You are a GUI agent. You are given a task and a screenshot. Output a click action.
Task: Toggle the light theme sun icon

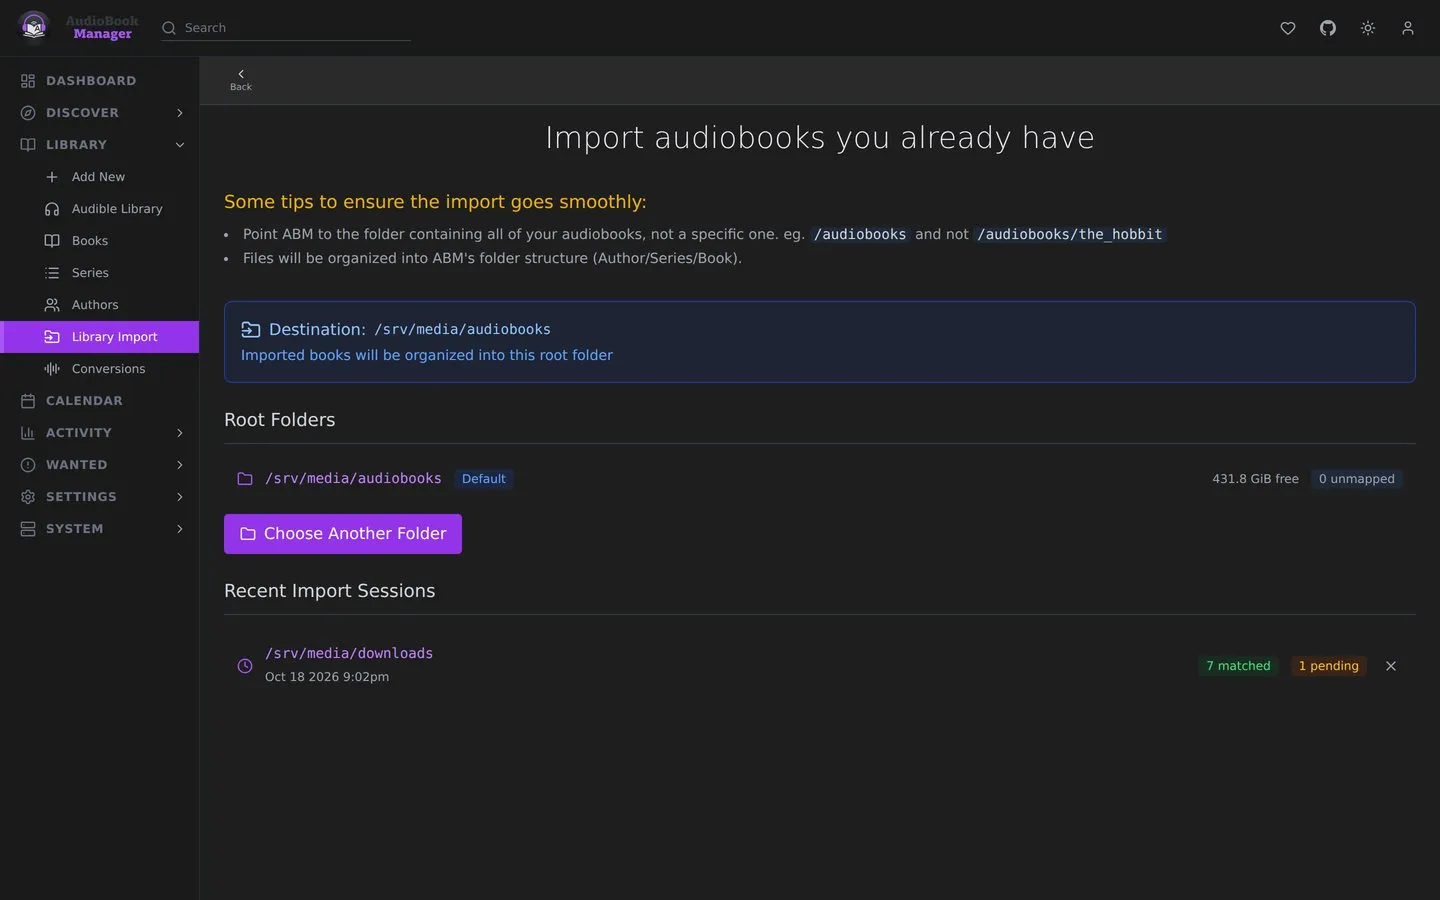[x=1368, y=28]
